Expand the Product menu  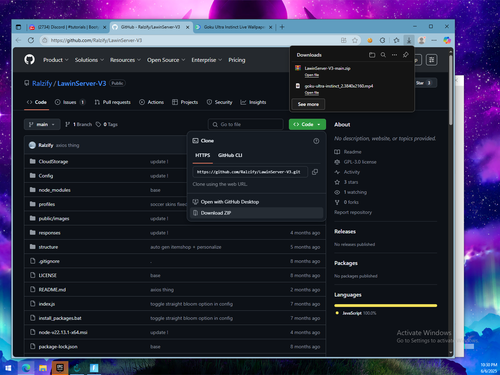click(56, 60)
